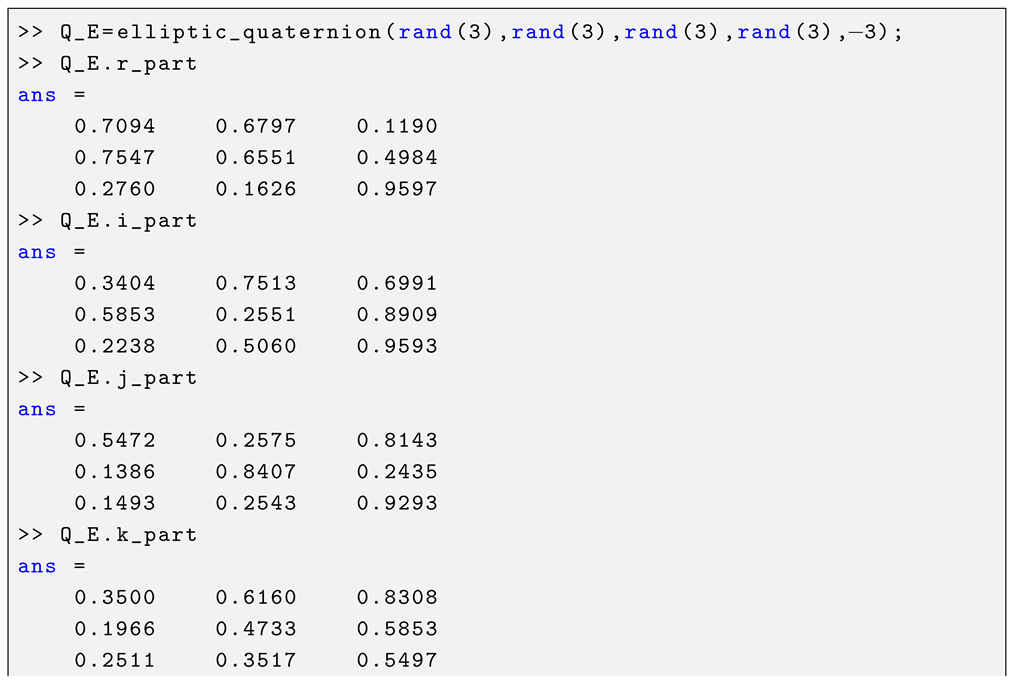
Task: Click the Q_E.k_part command line
Action: pos(128,535)
